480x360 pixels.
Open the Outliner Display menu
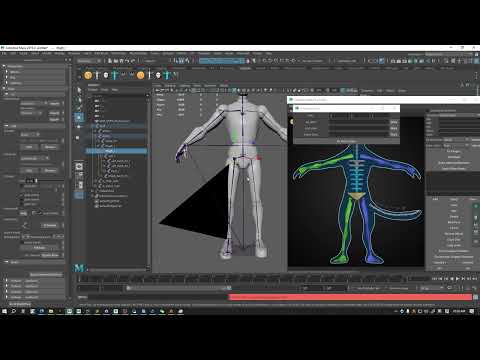[x=93, y=90]
